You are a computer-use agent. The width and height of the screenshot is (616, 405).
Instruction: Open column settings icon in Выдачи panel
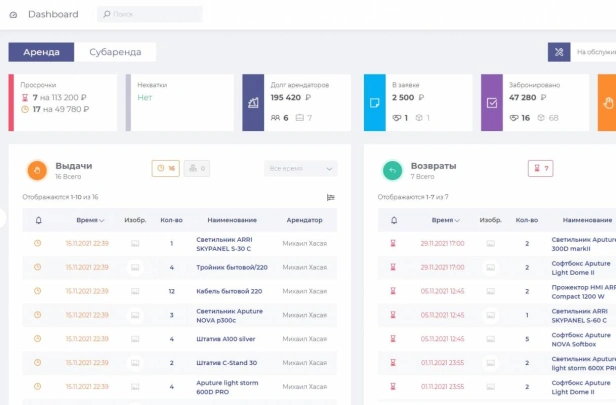[331, 197]
